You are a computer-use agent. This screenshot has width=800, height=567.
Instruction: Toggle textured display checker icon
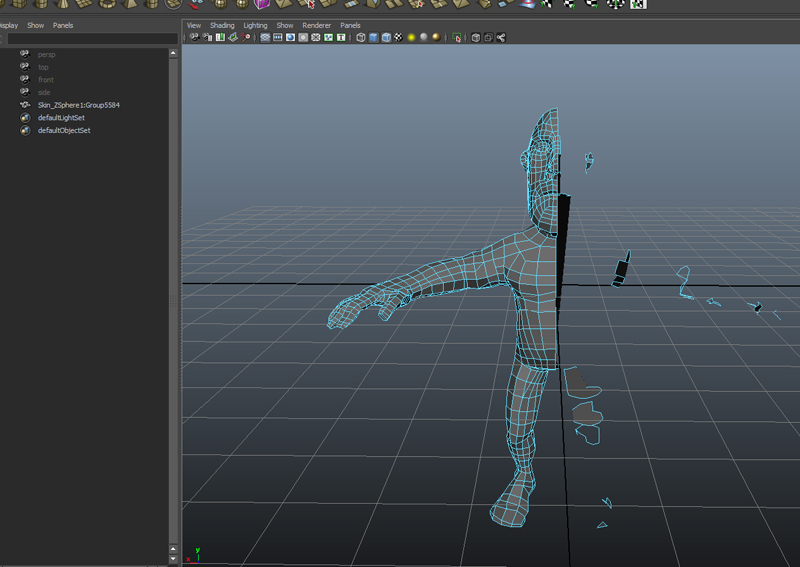pyautogui.click(x=398, y=38)
